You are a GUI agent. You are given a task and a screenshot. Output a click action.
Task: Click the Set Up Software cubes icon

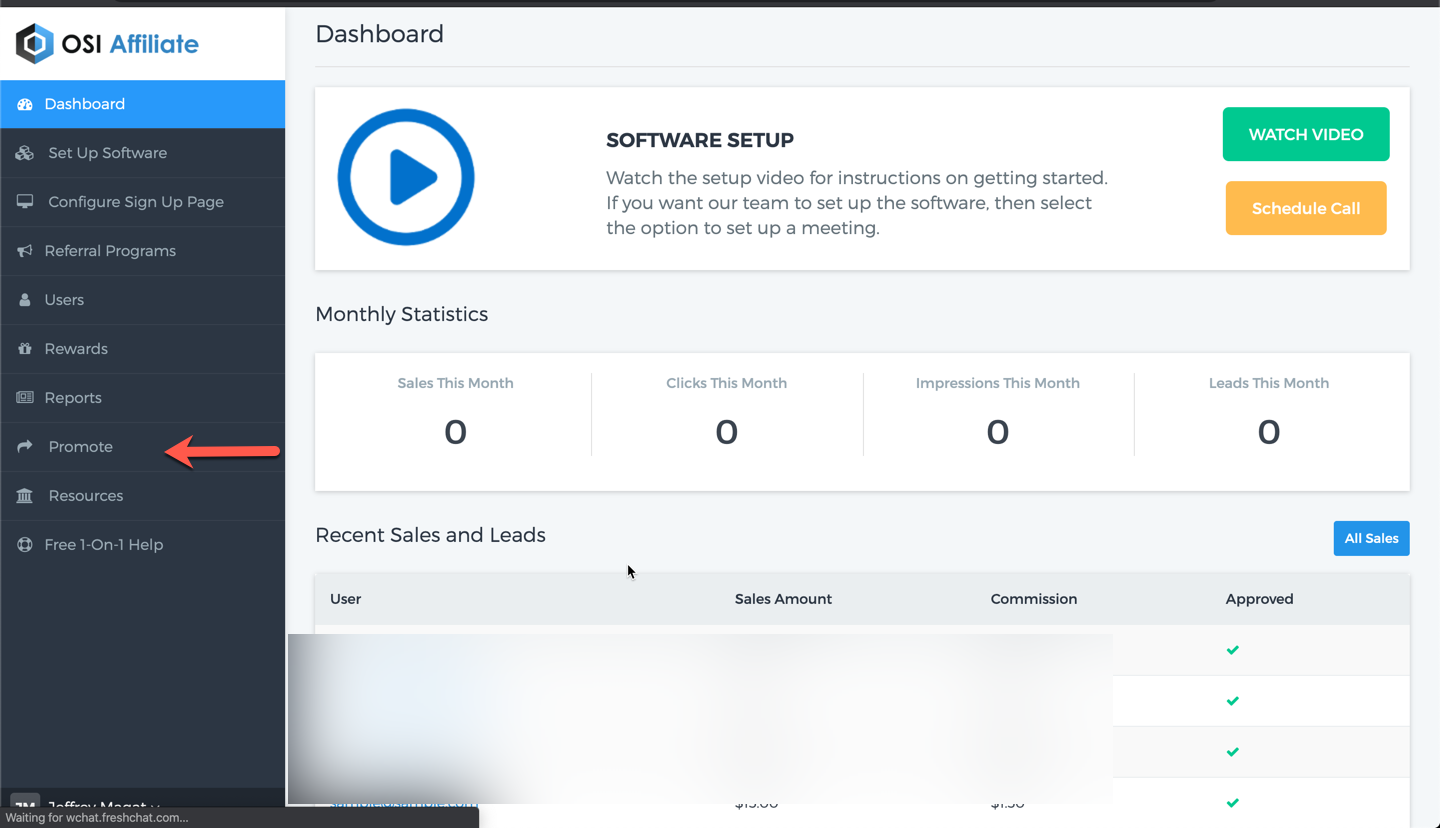click(x=25, y=153)
